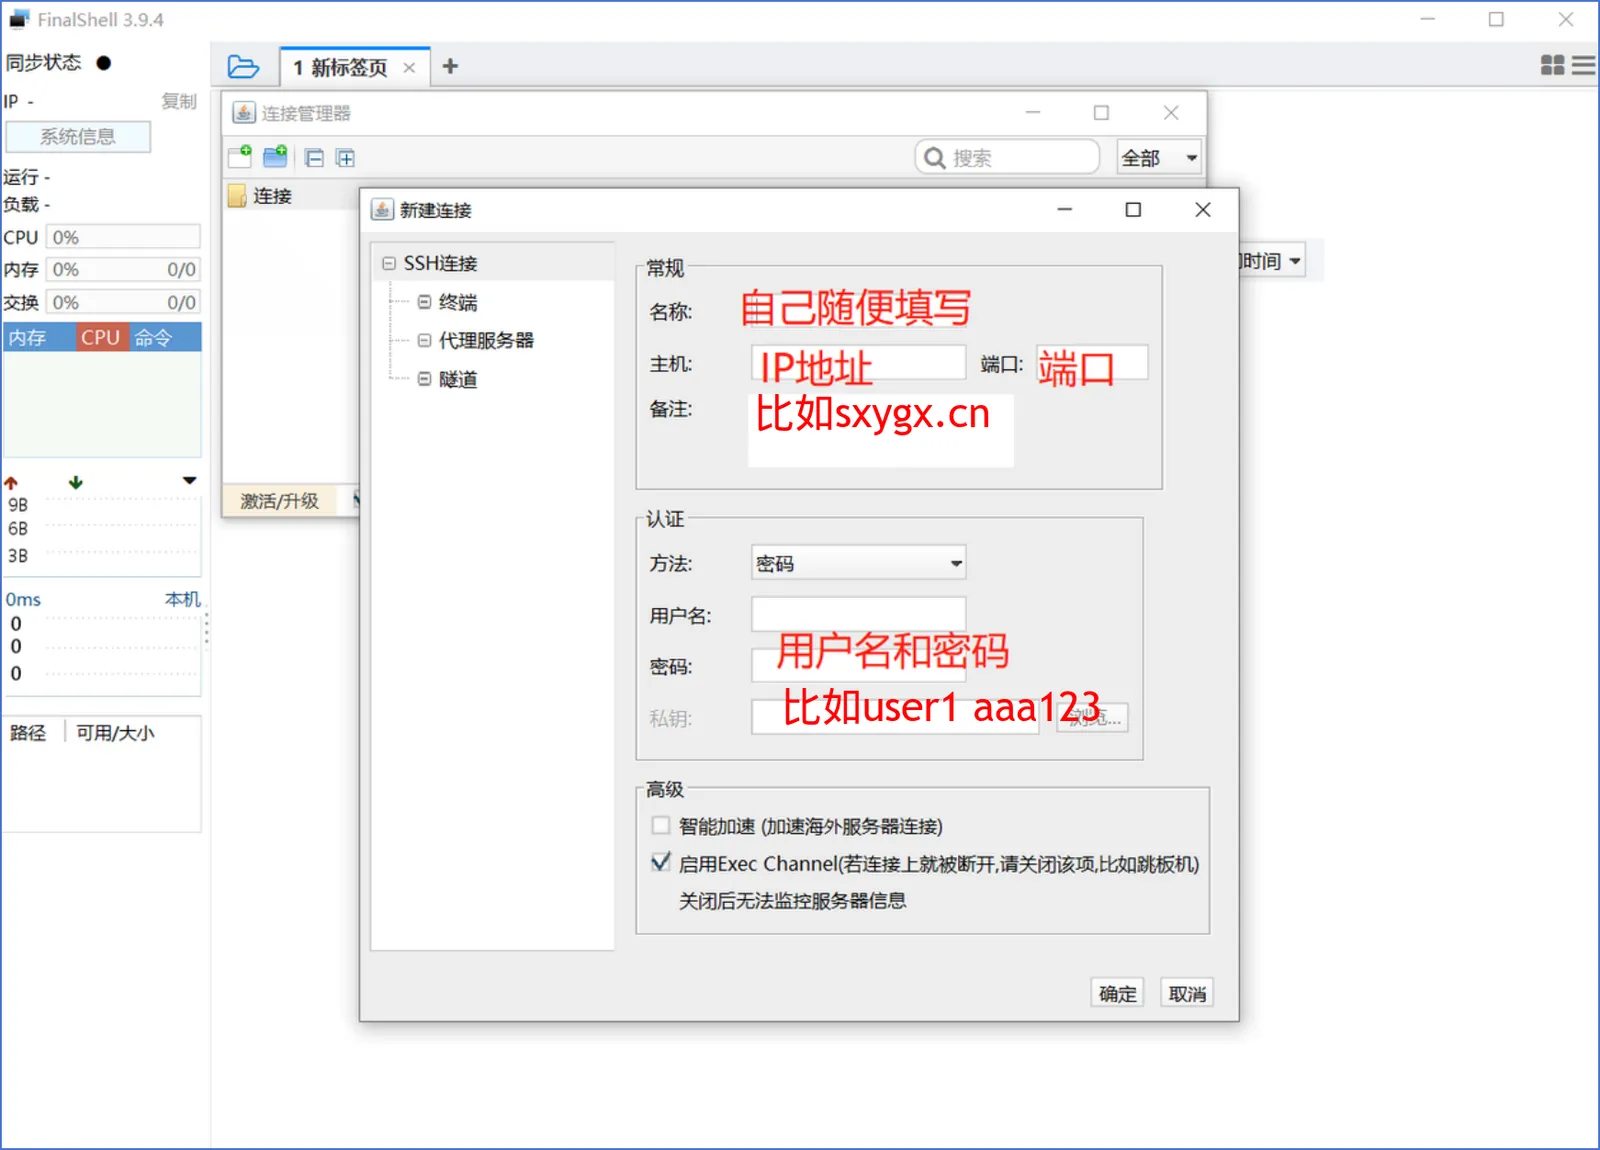Screen dimensions: 1600x1150
Task: Click the new connection icon in connection manager
Action: click(x=240, y=157)
